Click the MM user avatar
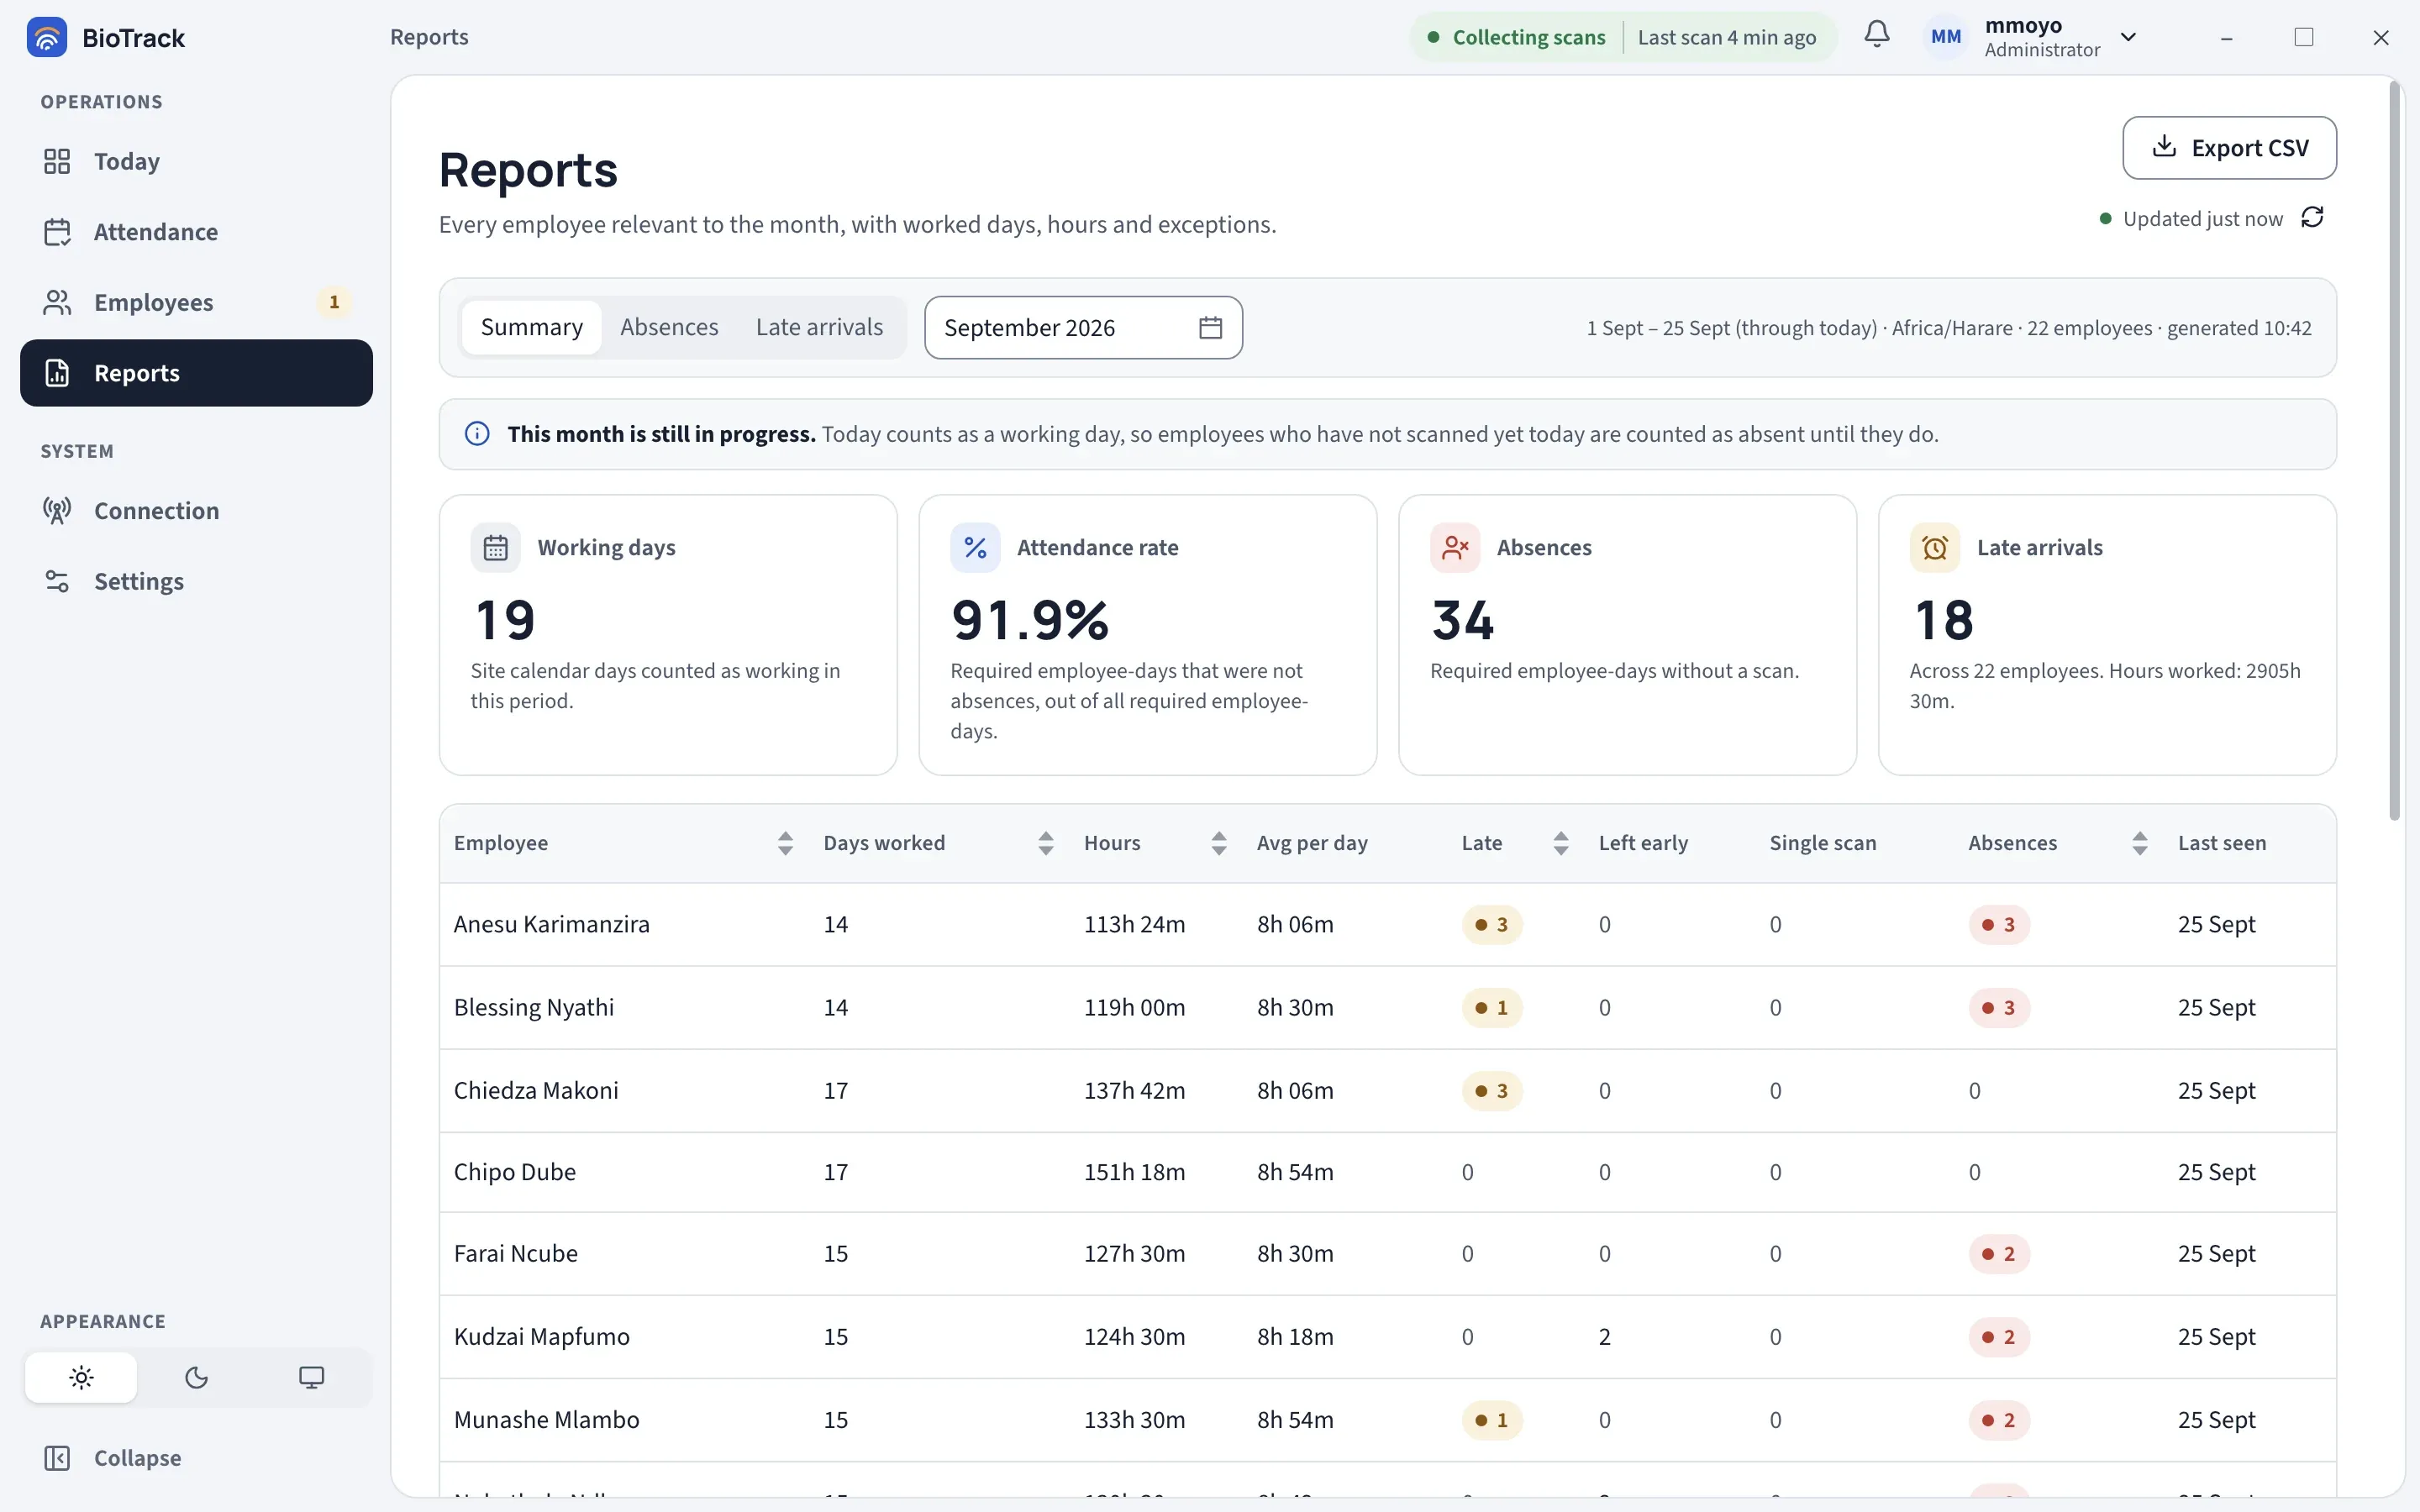2420x1512 pixels. pos(1945,37)
